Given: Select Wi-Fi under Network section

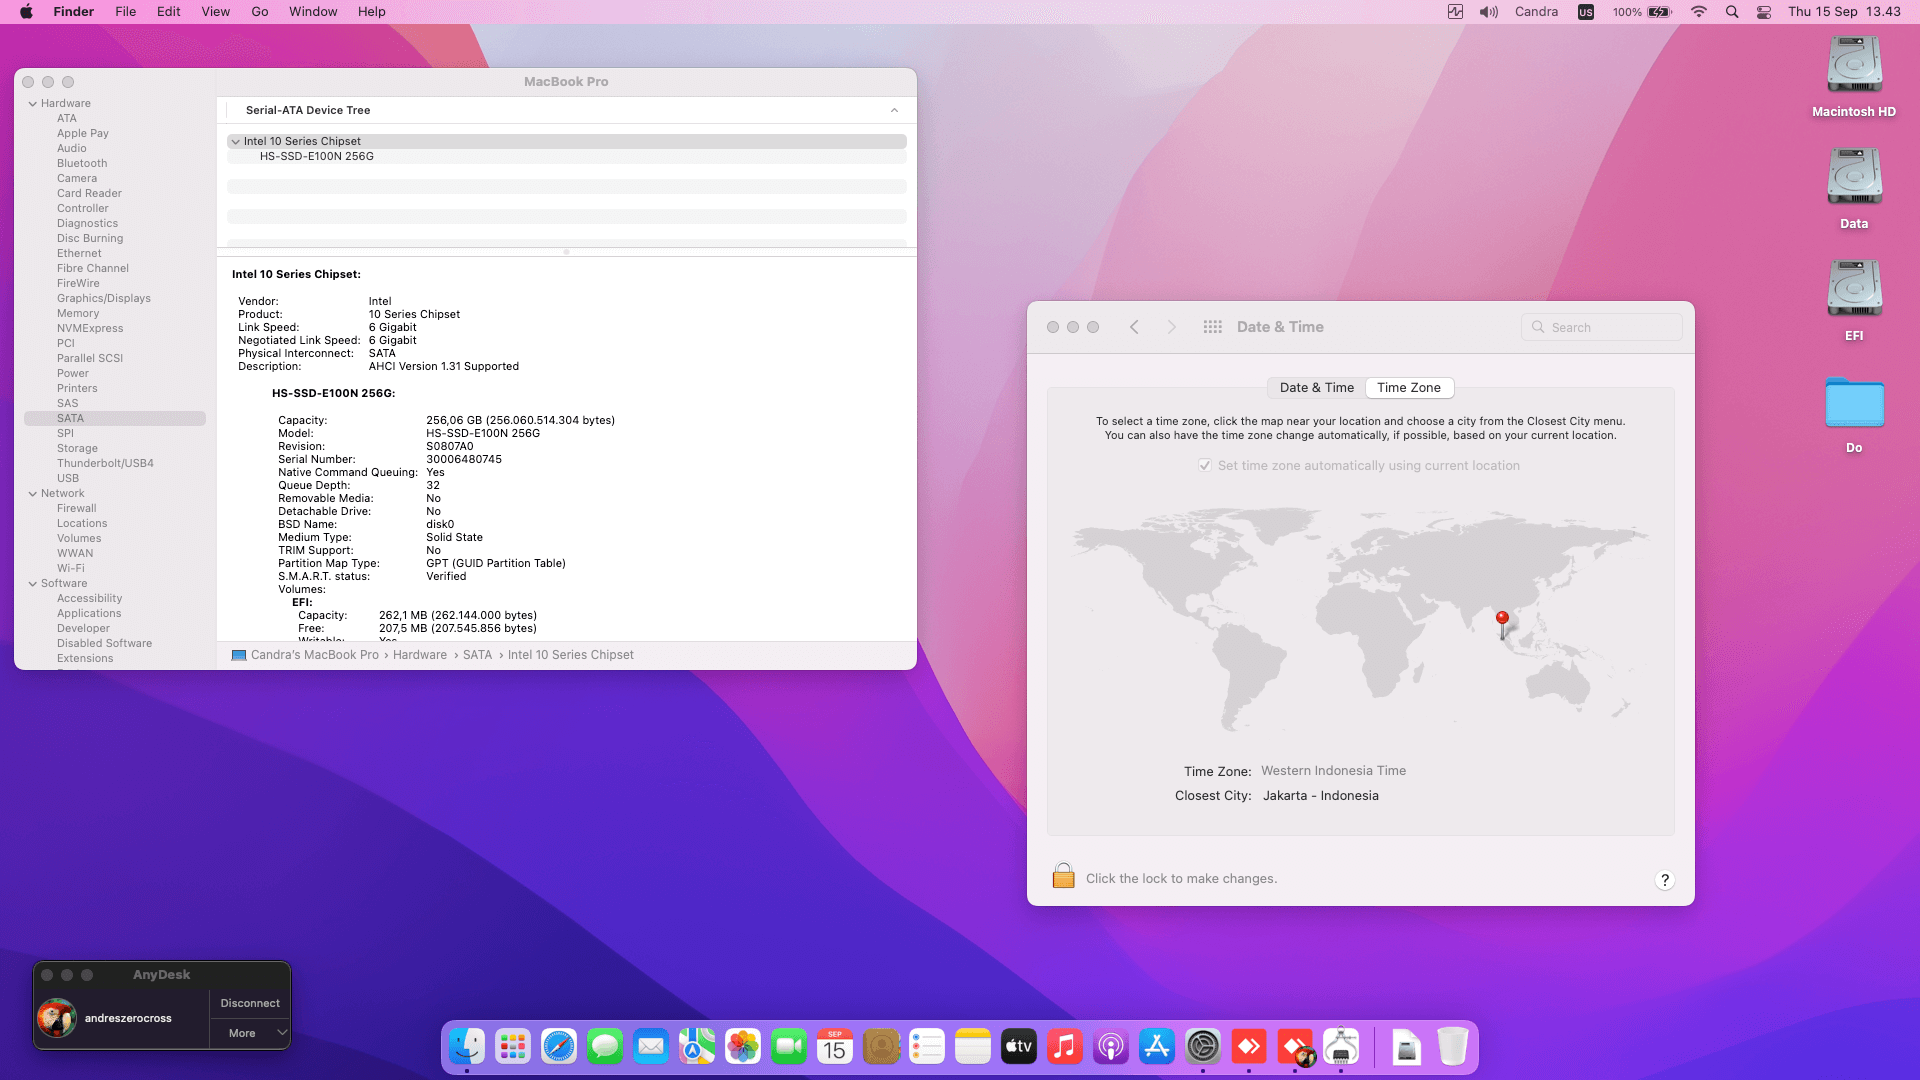Looking at the screenshot, I should [x=71, y=569].
